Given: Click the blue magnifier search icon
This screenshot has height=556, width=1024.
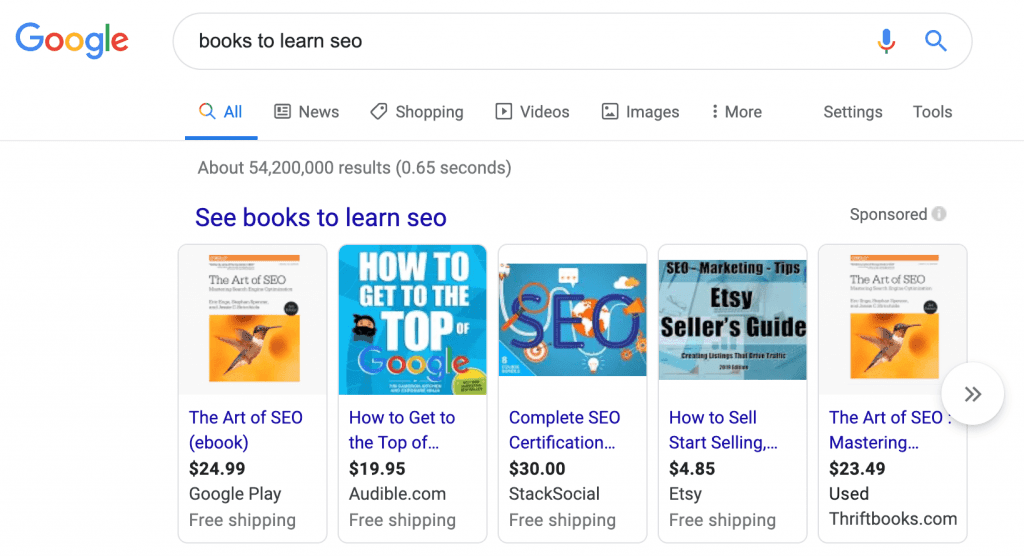Looking at the screenshot, I should (x=936, y=41).
